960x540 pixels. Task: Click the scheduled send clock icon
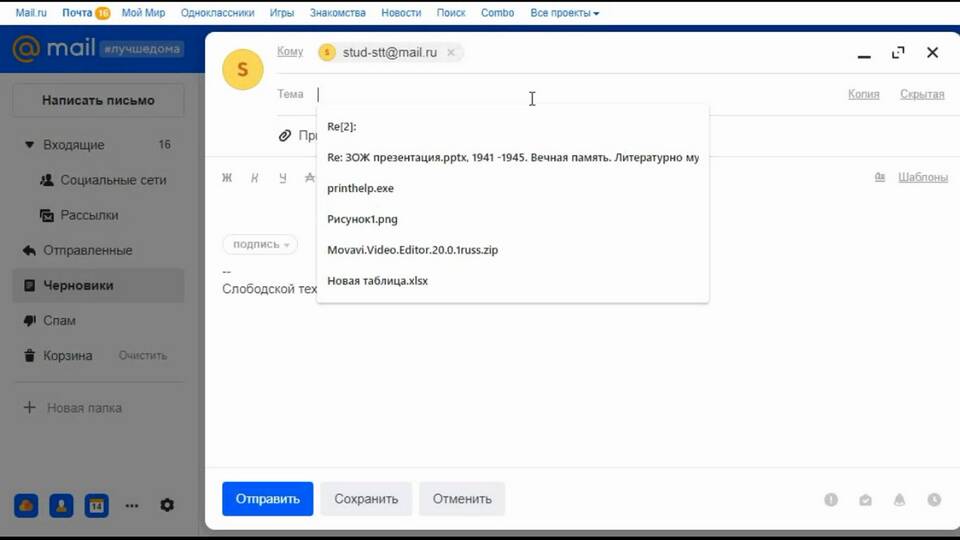(934, 500)
